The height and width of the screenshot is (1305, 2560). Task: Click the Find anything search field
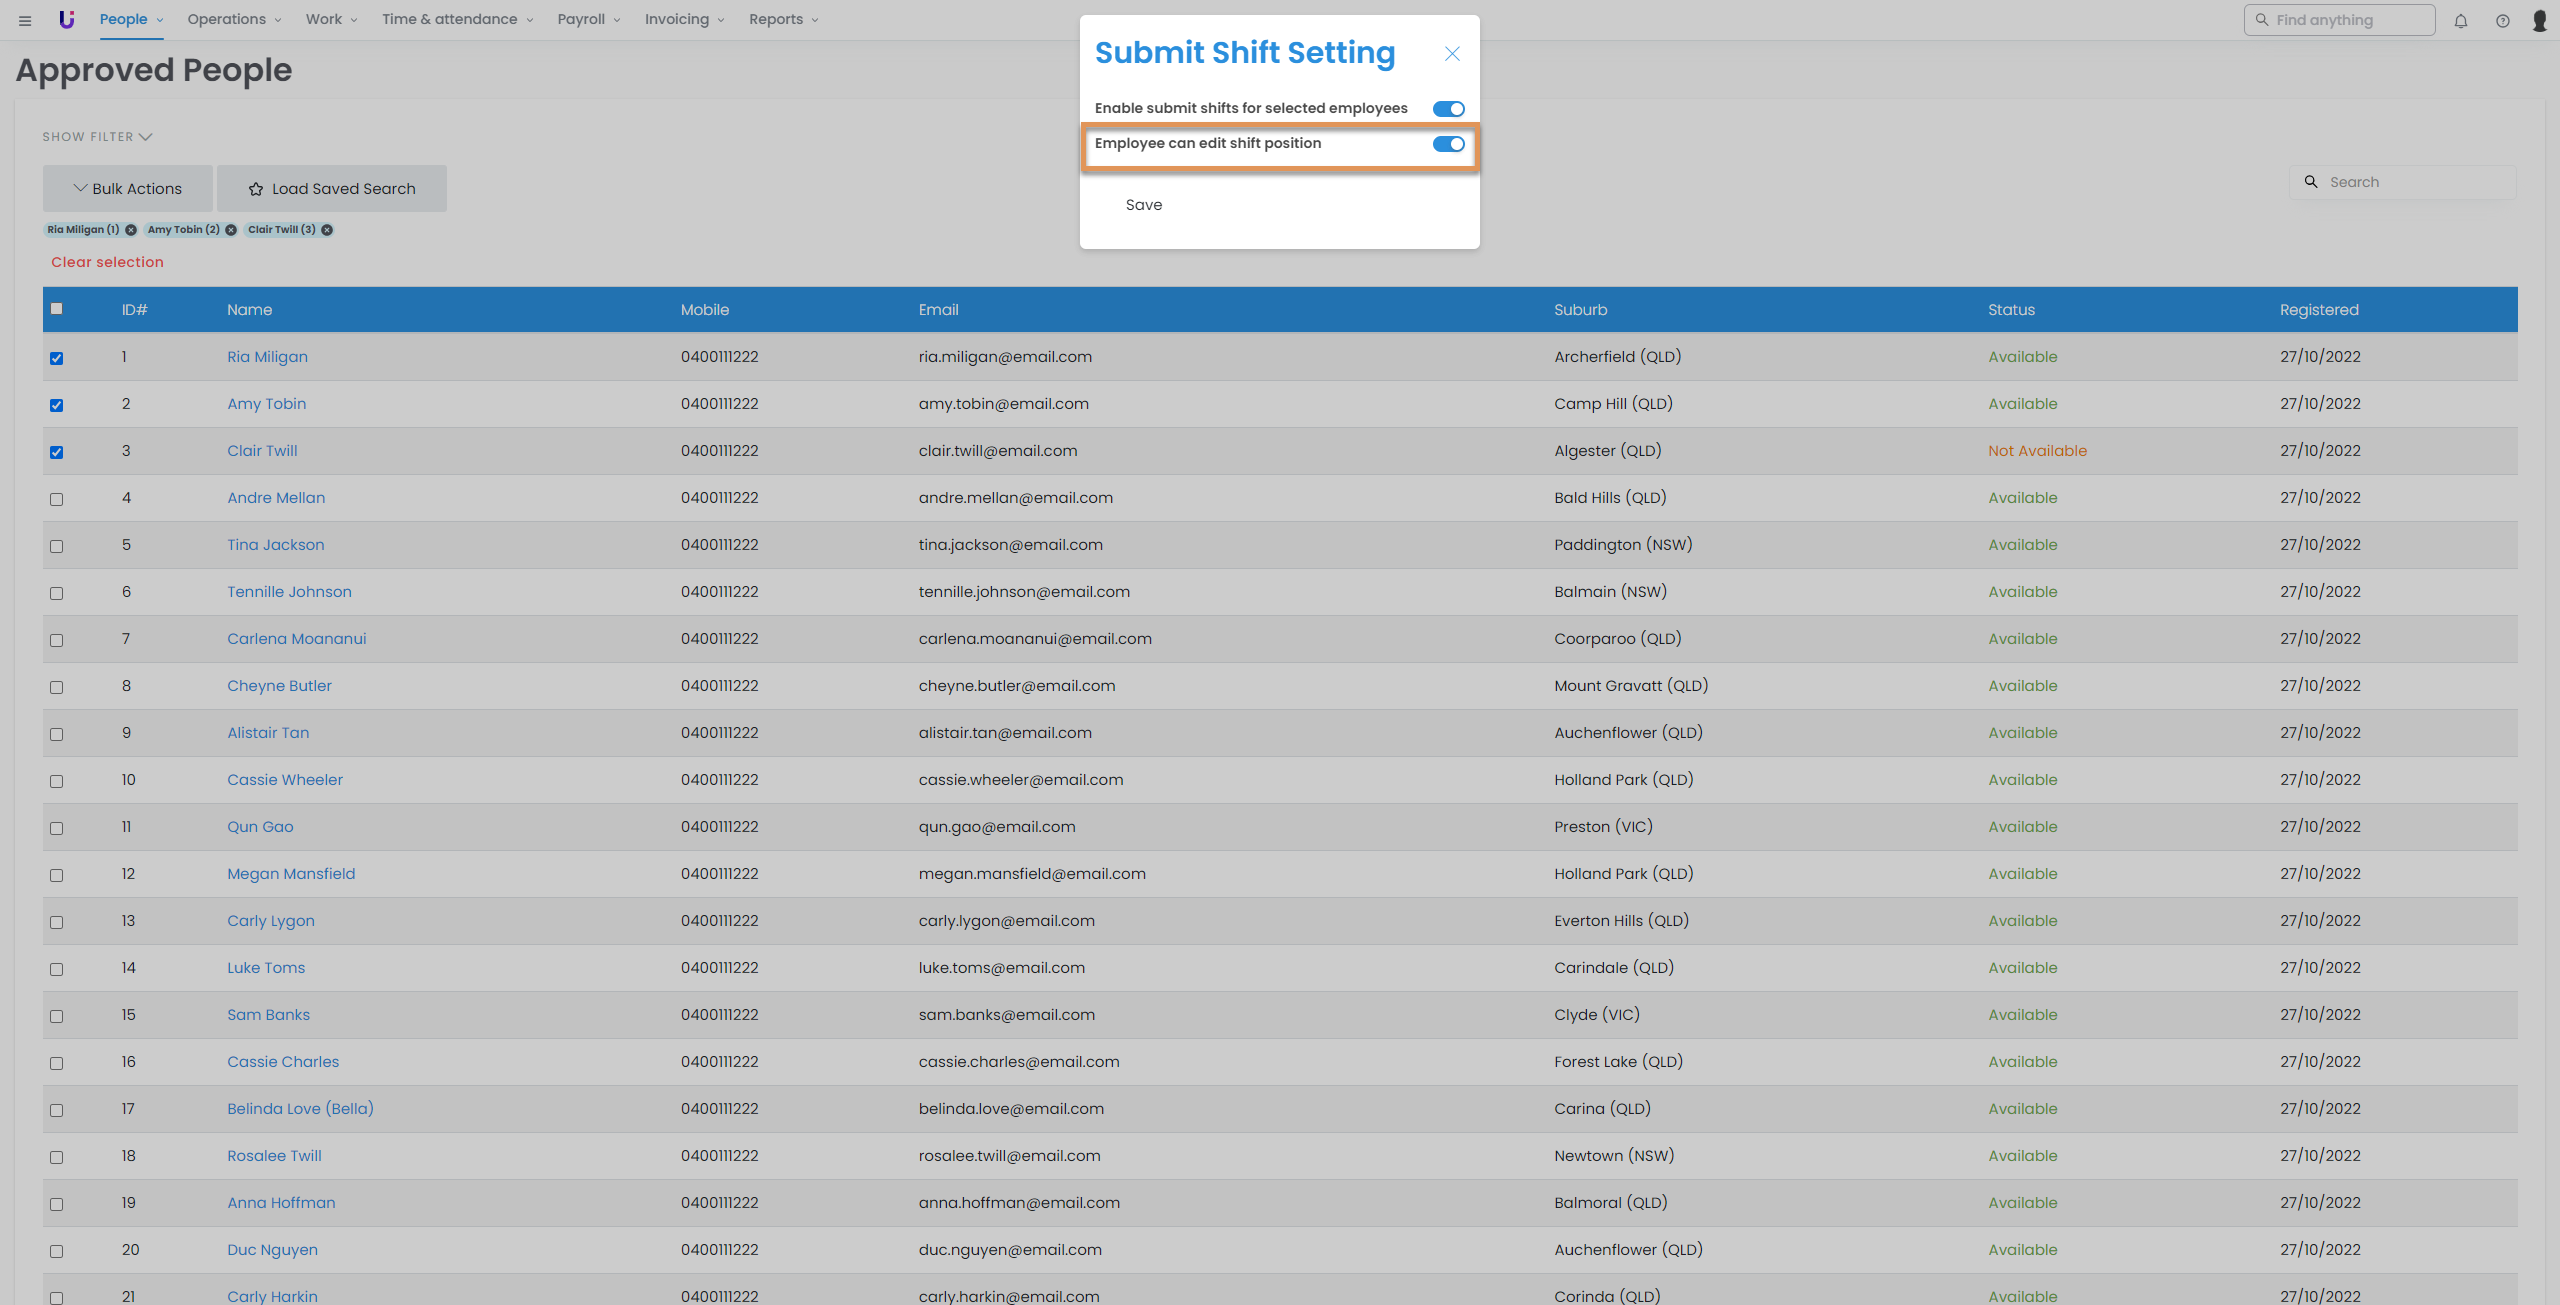2340,20
